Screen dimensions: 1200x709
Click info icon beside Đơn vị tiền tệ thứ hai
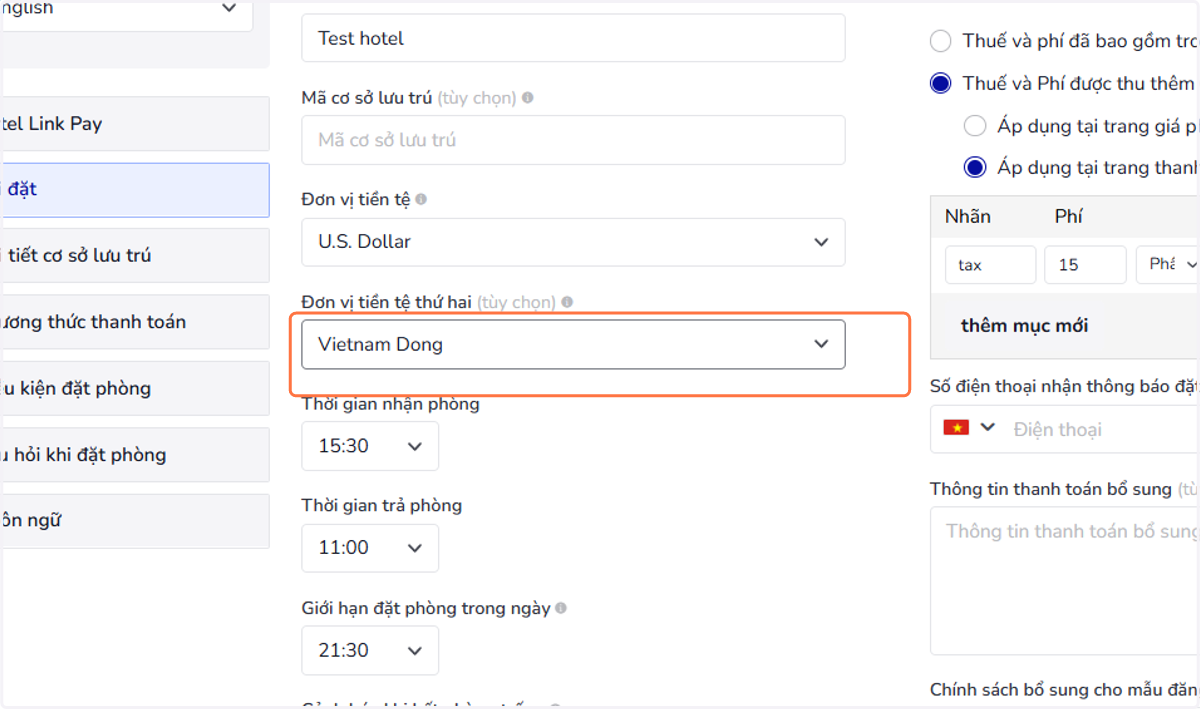pyautogui.click(x=567, y=302)
